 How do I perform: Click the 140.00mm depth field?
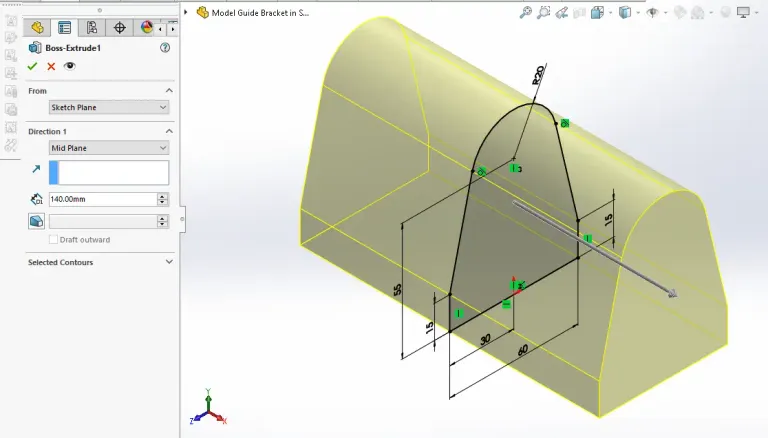(x=102, y=199)
